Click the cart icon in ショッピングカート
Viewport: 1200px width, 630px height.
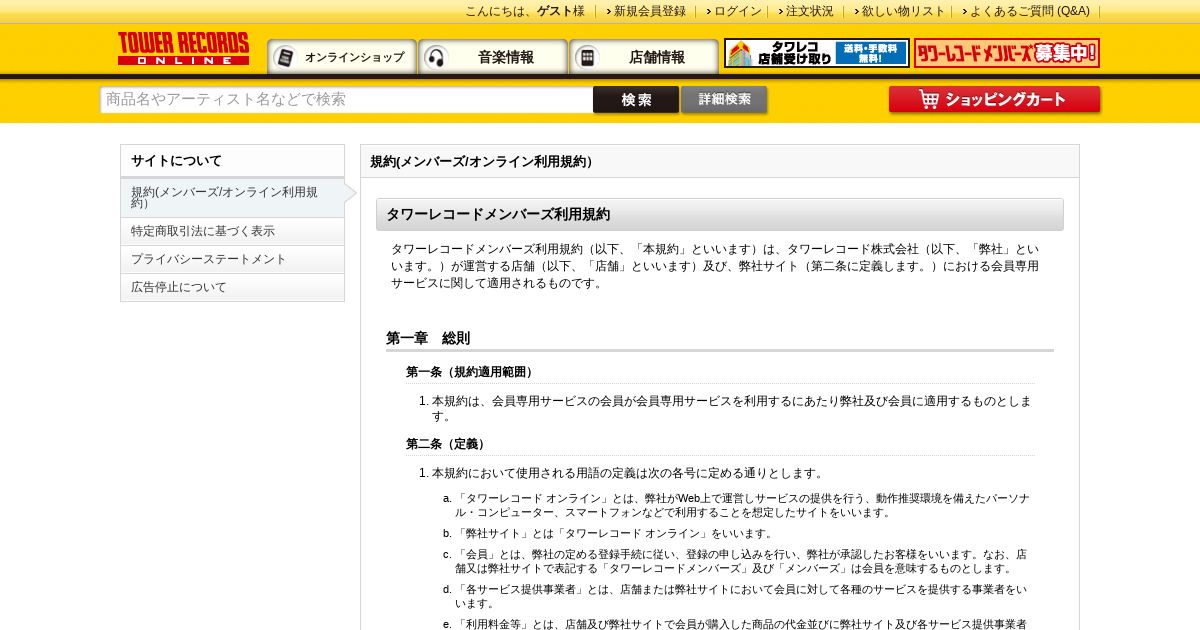tap(929, 99)
